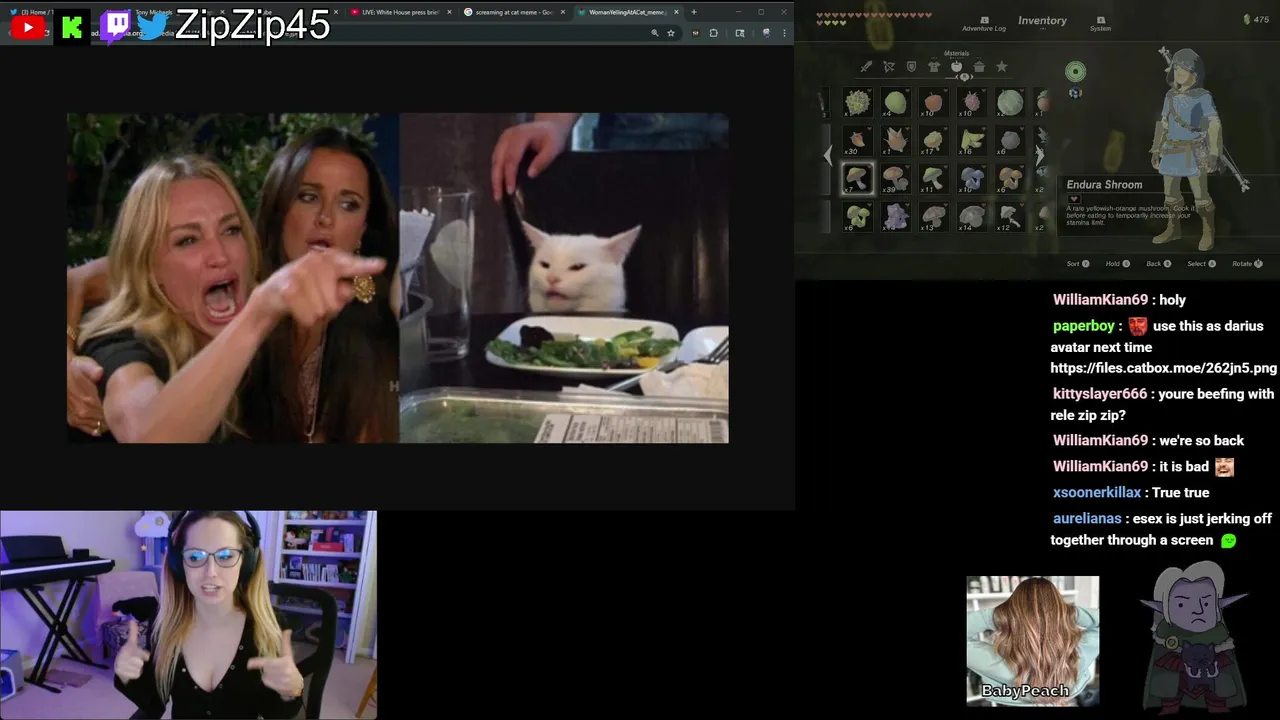Open a new browser tab
The image size is (1280, 720).
pyautogui.click(x=694, y=12)
